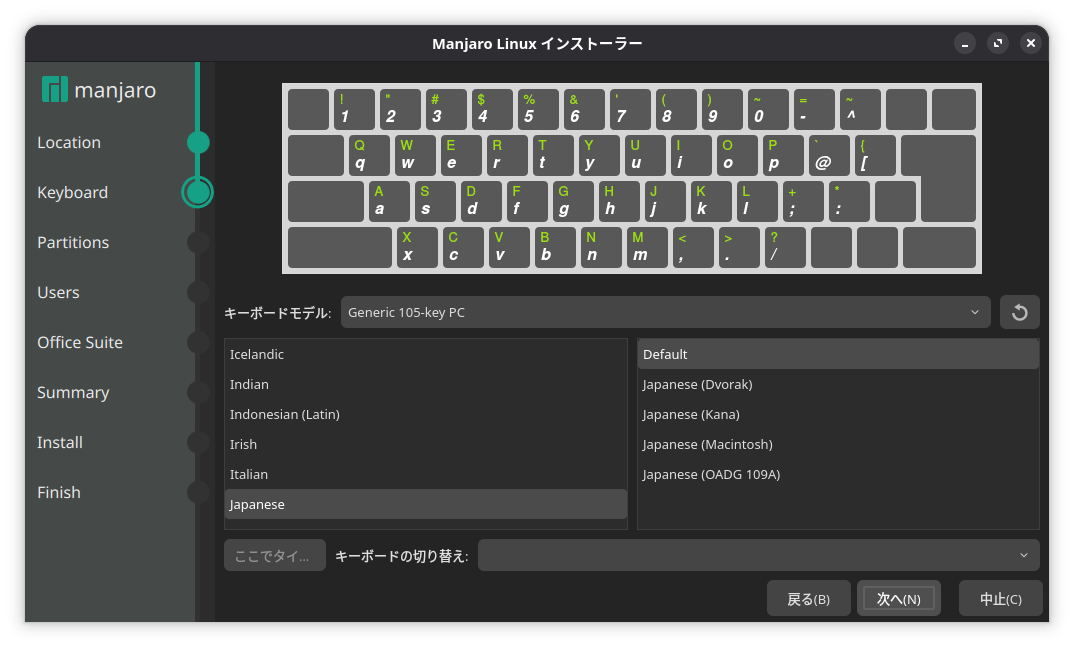
Task: Click the A key on keyboard preview
Action: (x=389, y=201)
